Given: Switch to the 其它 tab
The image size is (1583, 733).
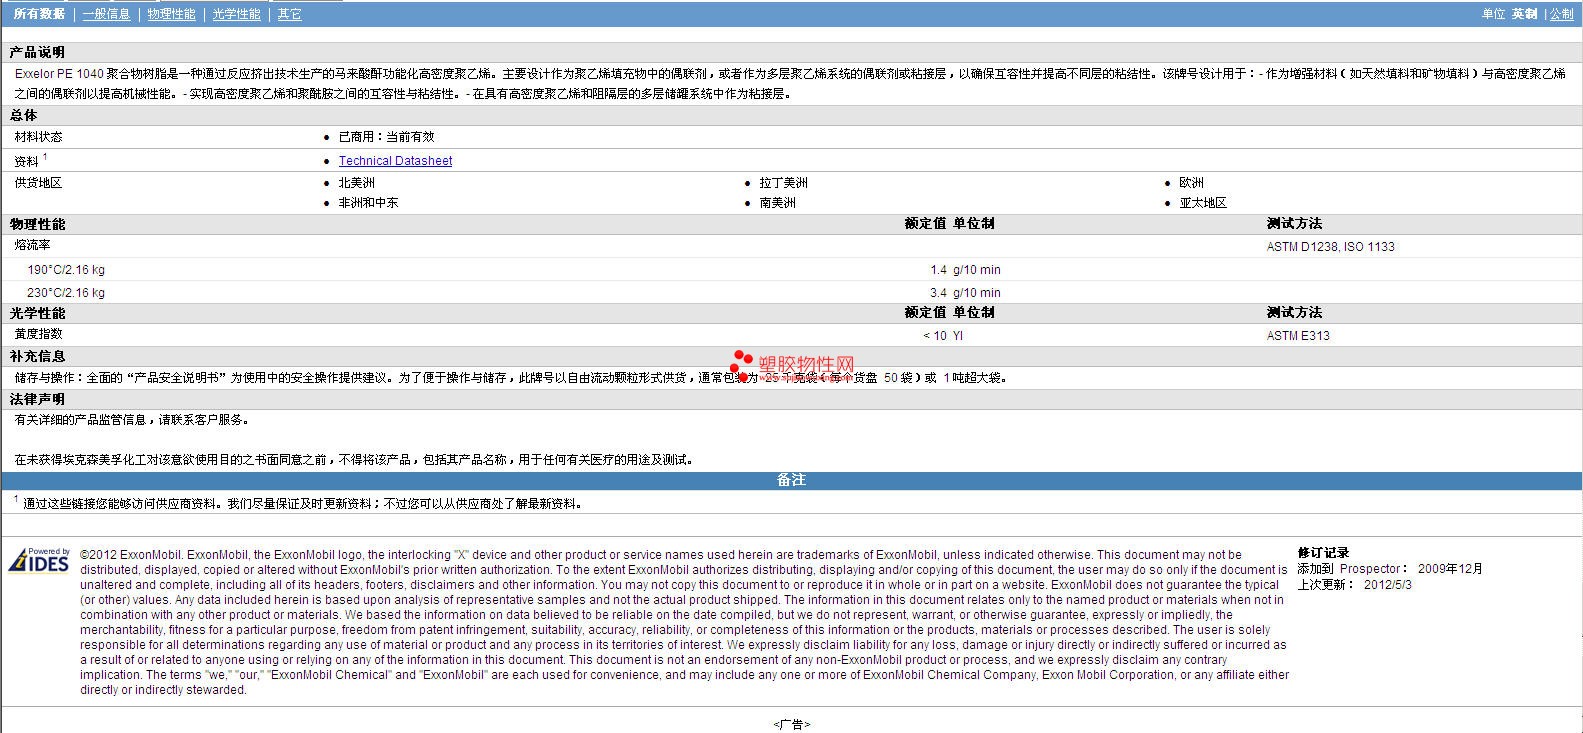Looking at the screenshot, I should [289, 14].
